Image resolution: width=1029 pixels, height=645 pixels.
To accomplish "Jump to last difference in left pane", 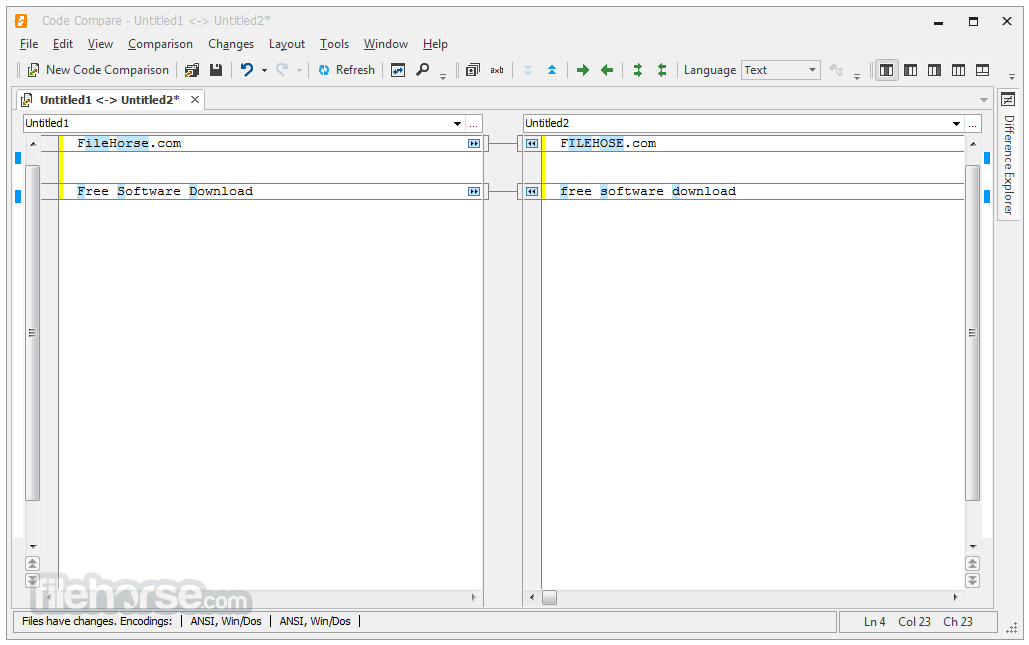I will [x=32, y=581].
